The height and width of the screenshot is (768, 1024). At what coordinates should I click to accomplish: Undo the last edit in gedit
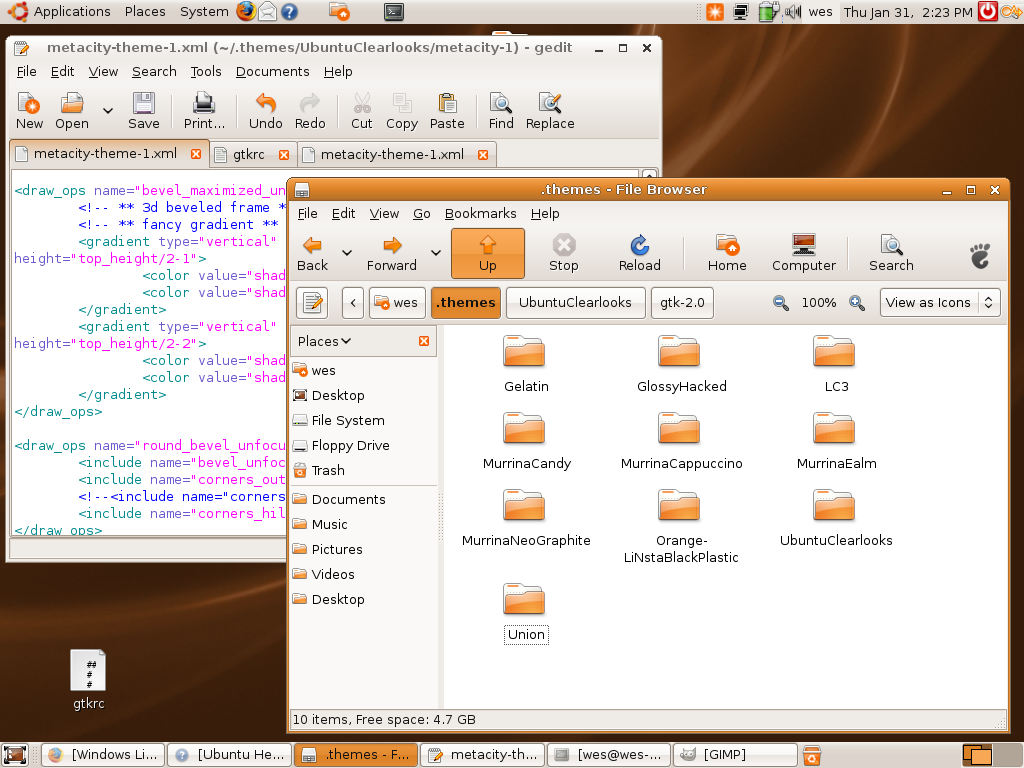pos(265,111)
